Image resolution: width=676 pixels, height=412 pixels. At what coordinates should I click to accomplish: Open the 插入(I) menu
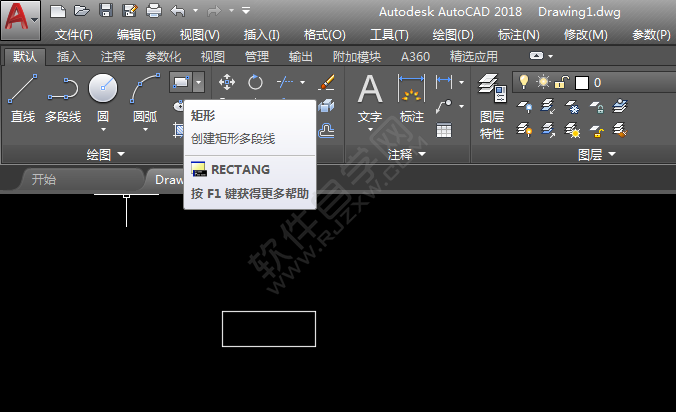pyautogui.click(x=261, y=35)
